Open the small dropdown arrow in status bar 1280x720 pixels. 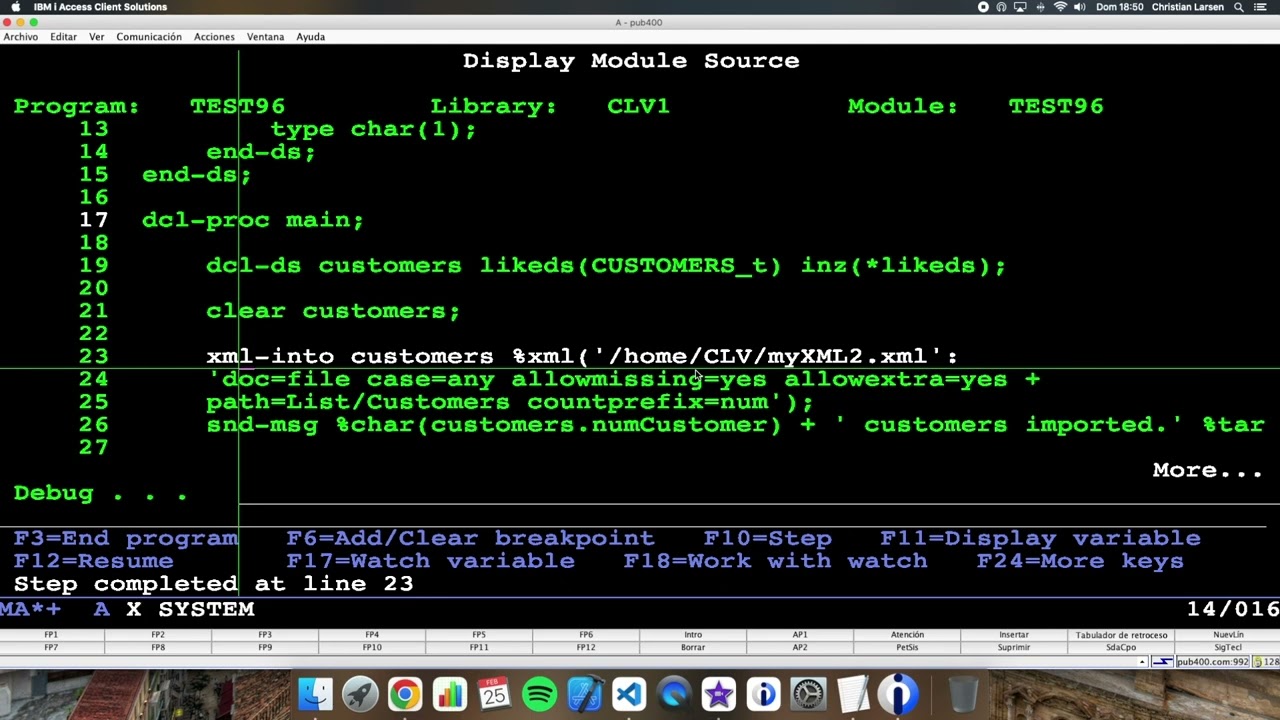(x=1142, y=662)
